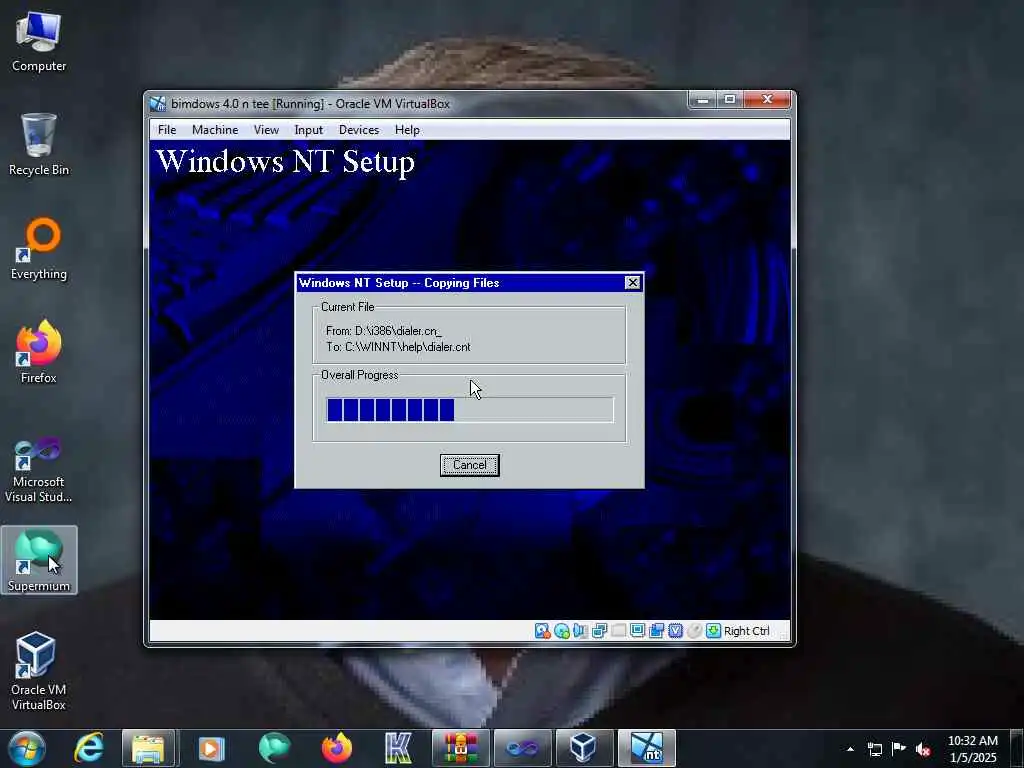Image resolution: width=1024 pixels, height=768 pixels.
Task: Click the display indicator in VirtualBox status bar
Action: point(637,631)
